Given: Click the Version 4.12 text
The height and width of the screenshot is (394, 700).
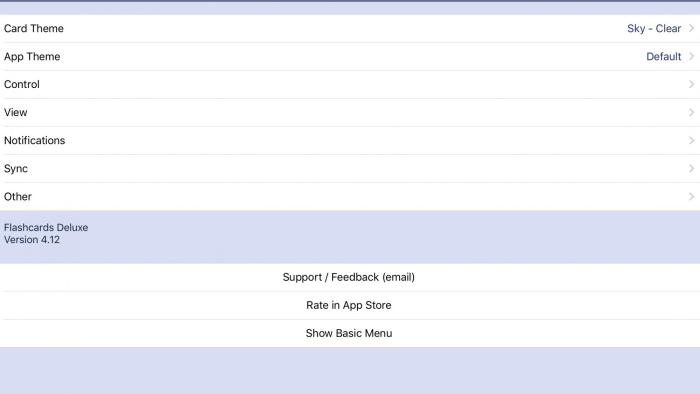Looking at the screenshot, I should [x=32, y=240].
